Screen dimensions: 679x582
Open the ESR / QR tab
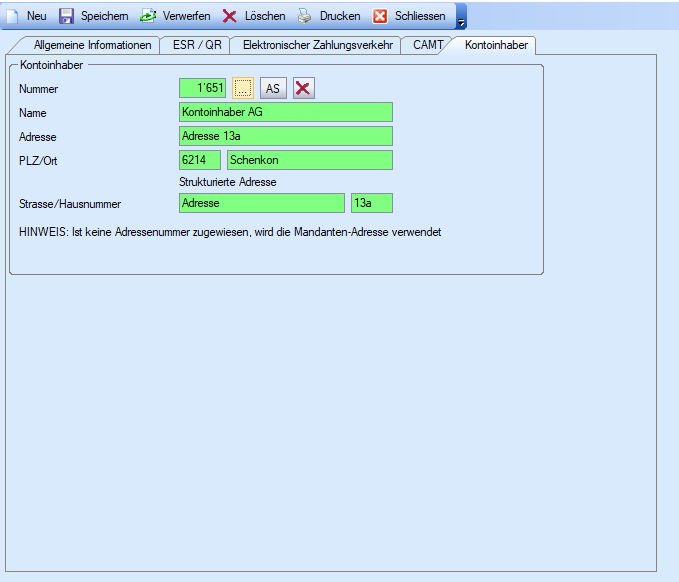(x=197, y=45)
